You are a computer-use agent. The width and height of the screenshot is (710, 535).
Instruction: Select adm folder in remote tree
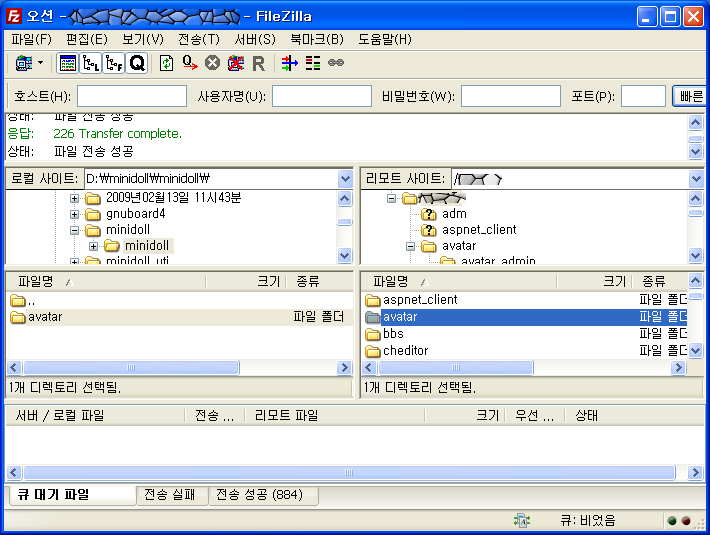(x=454, y=214)
